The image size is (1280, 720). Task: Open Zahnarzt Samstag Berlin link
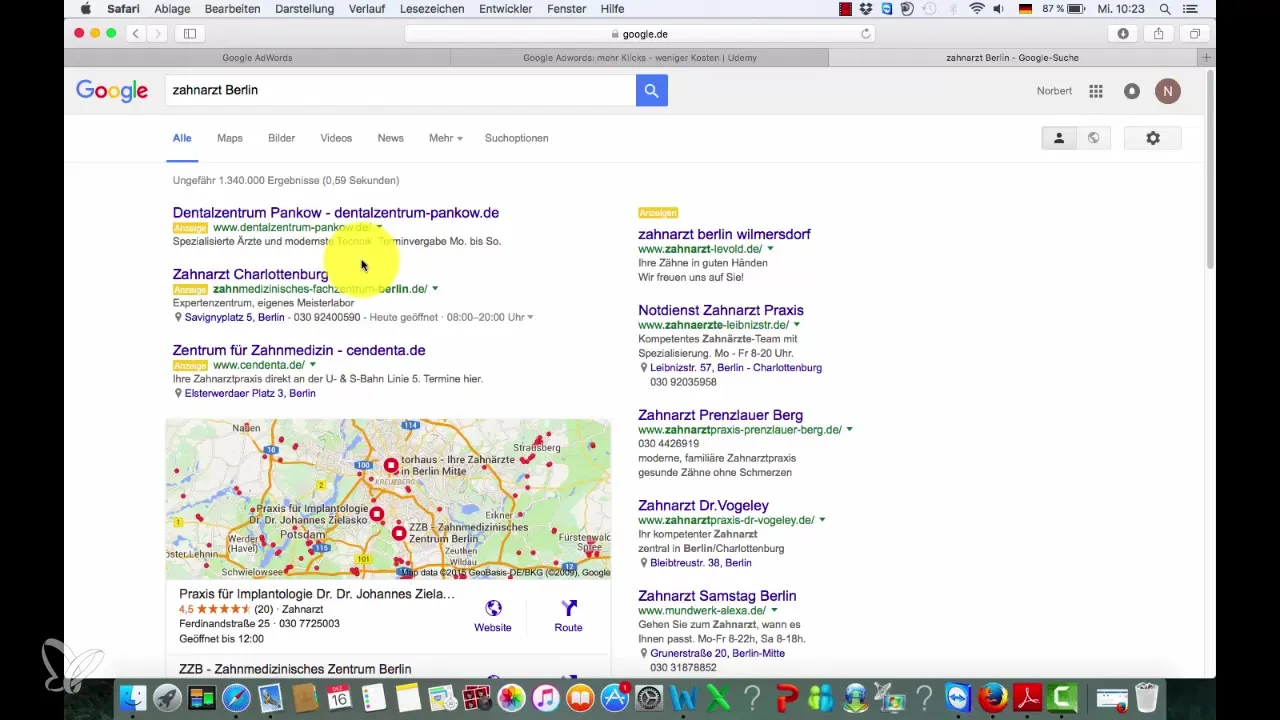pyautogui.click(x=717, y=595)
